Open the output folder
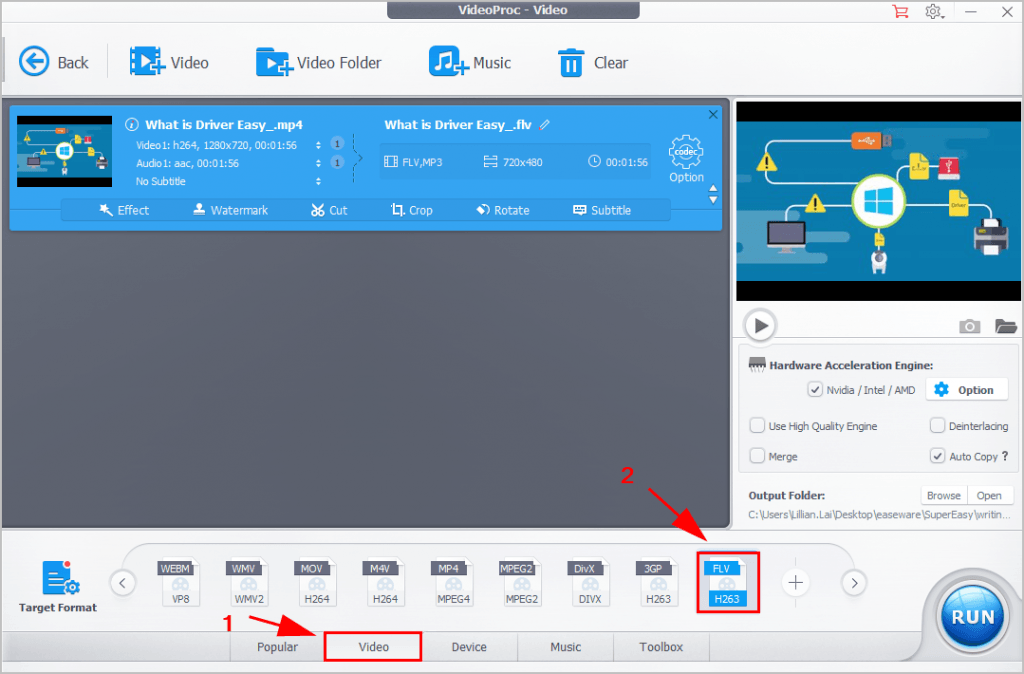The image size is (1024, 674). pos(989,495)
